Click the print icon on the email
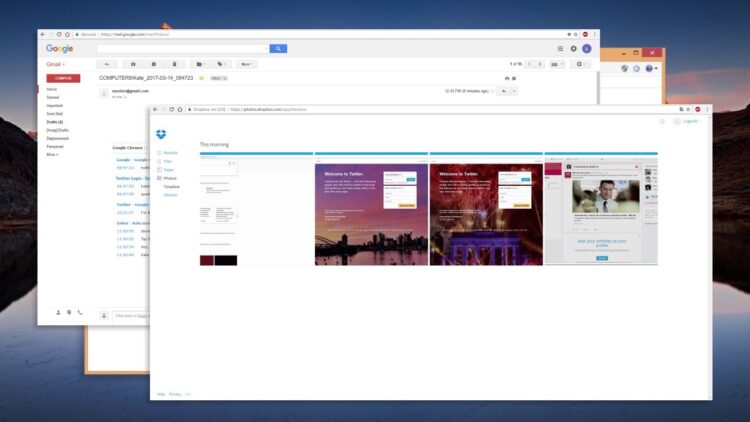The height and width of the screenshot is (422, 750). [x=507, y=78]
